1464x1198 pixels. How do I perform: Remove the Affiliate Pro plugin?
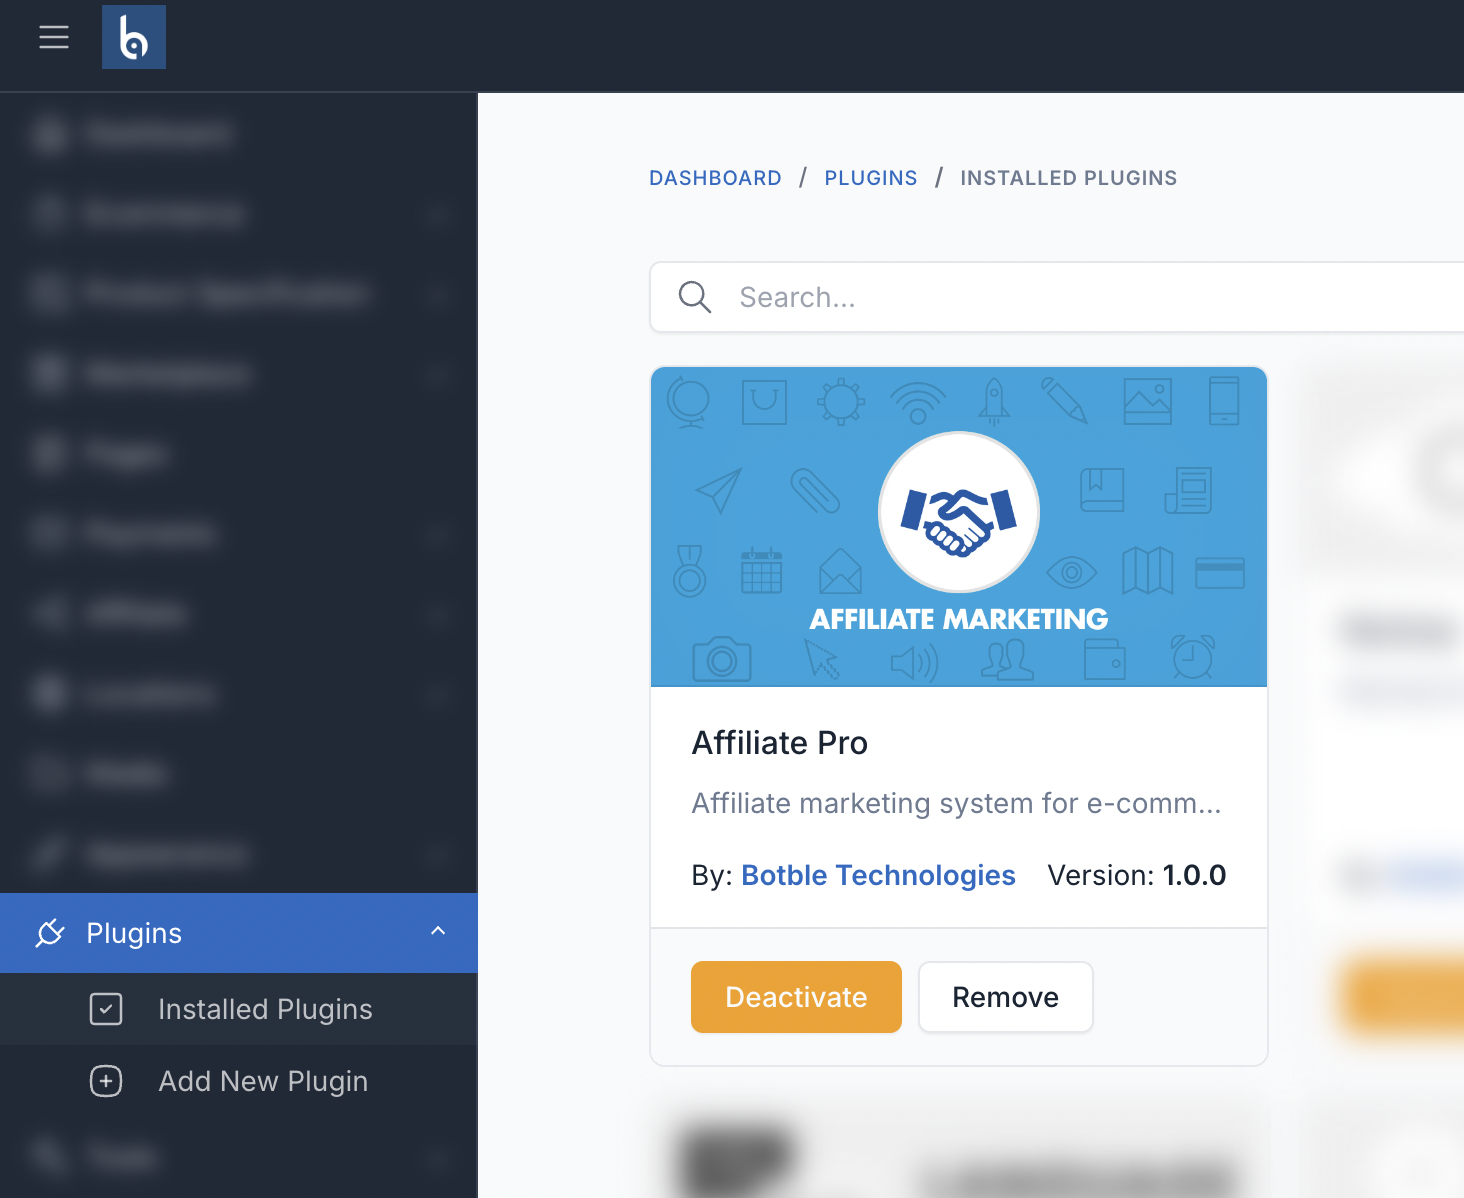[1005, 997]
